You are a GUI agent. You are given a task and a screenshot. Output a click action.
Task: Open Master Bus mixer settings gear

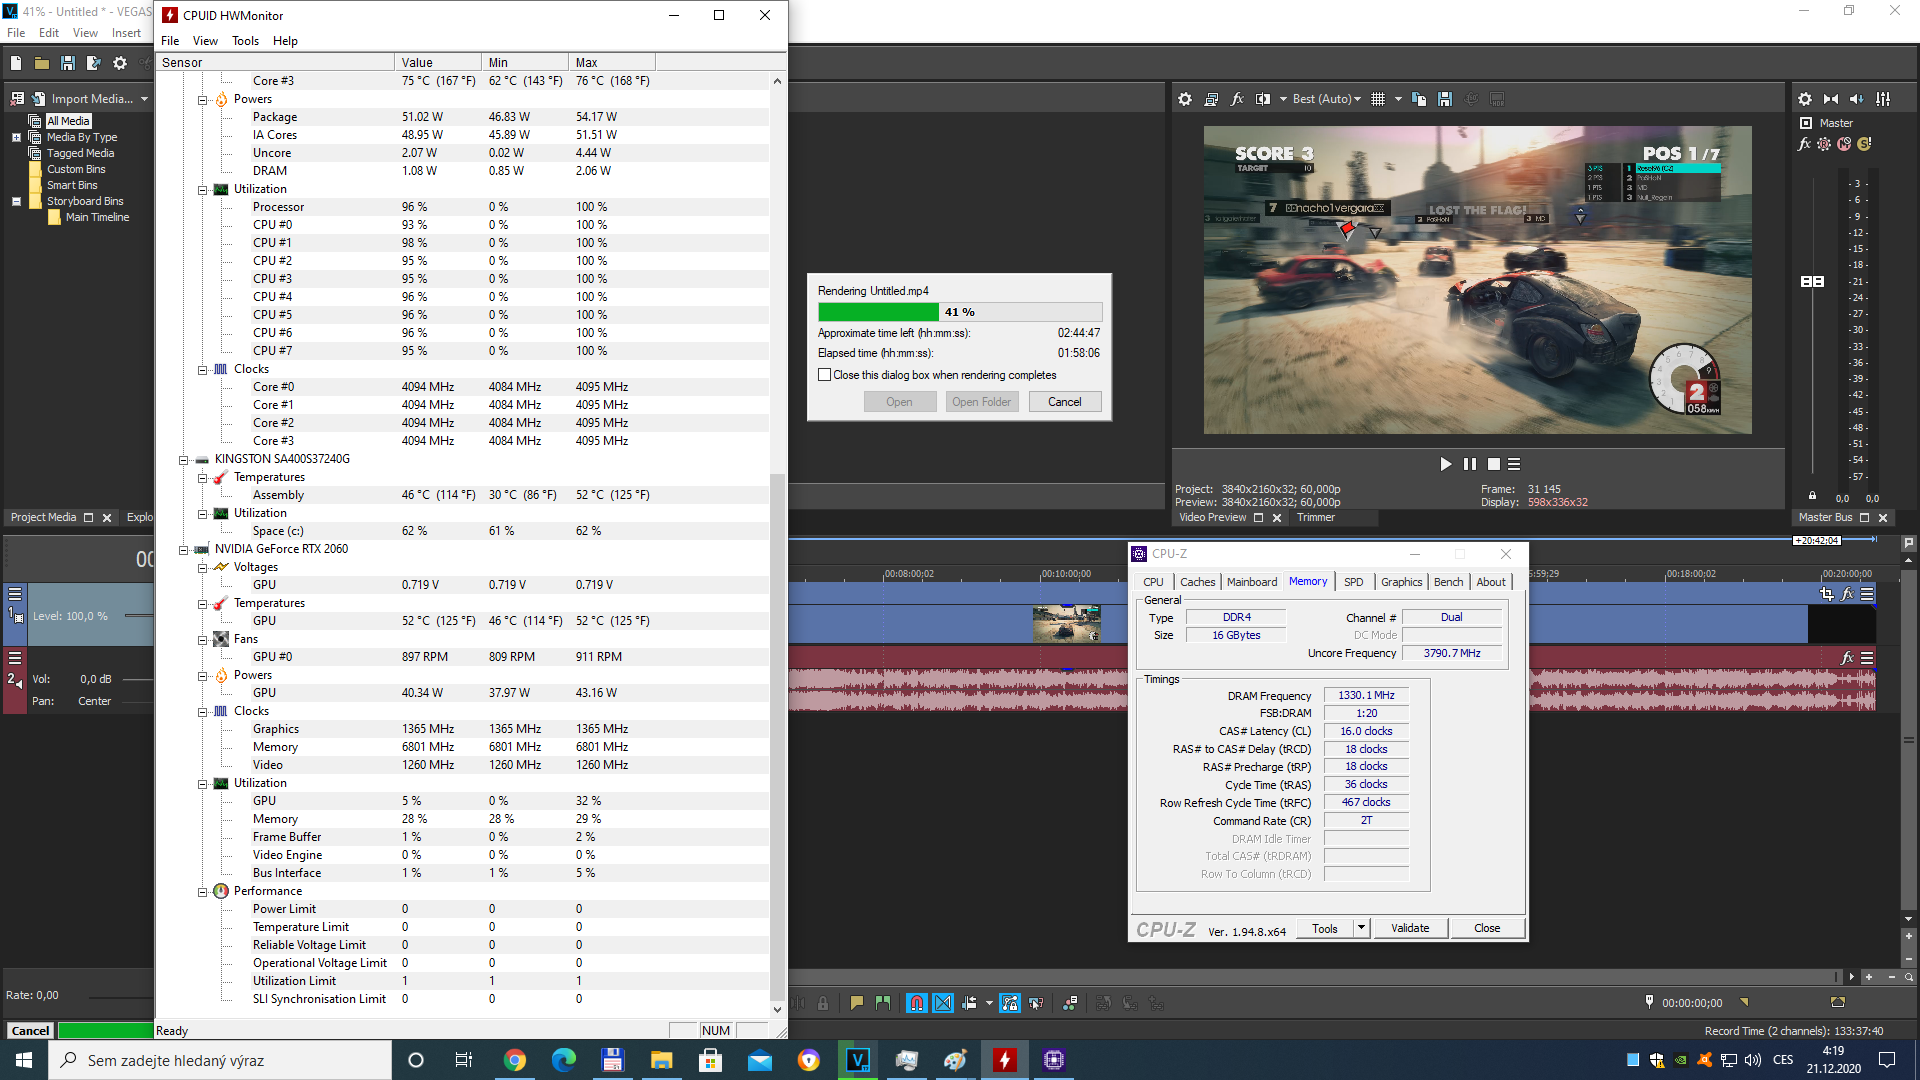tap(1804, 99)
